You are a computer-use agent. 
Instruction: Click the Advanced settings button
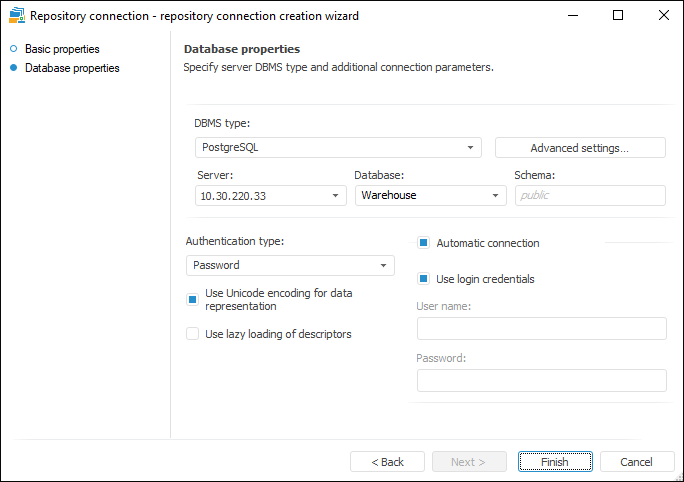pos(580,148)
